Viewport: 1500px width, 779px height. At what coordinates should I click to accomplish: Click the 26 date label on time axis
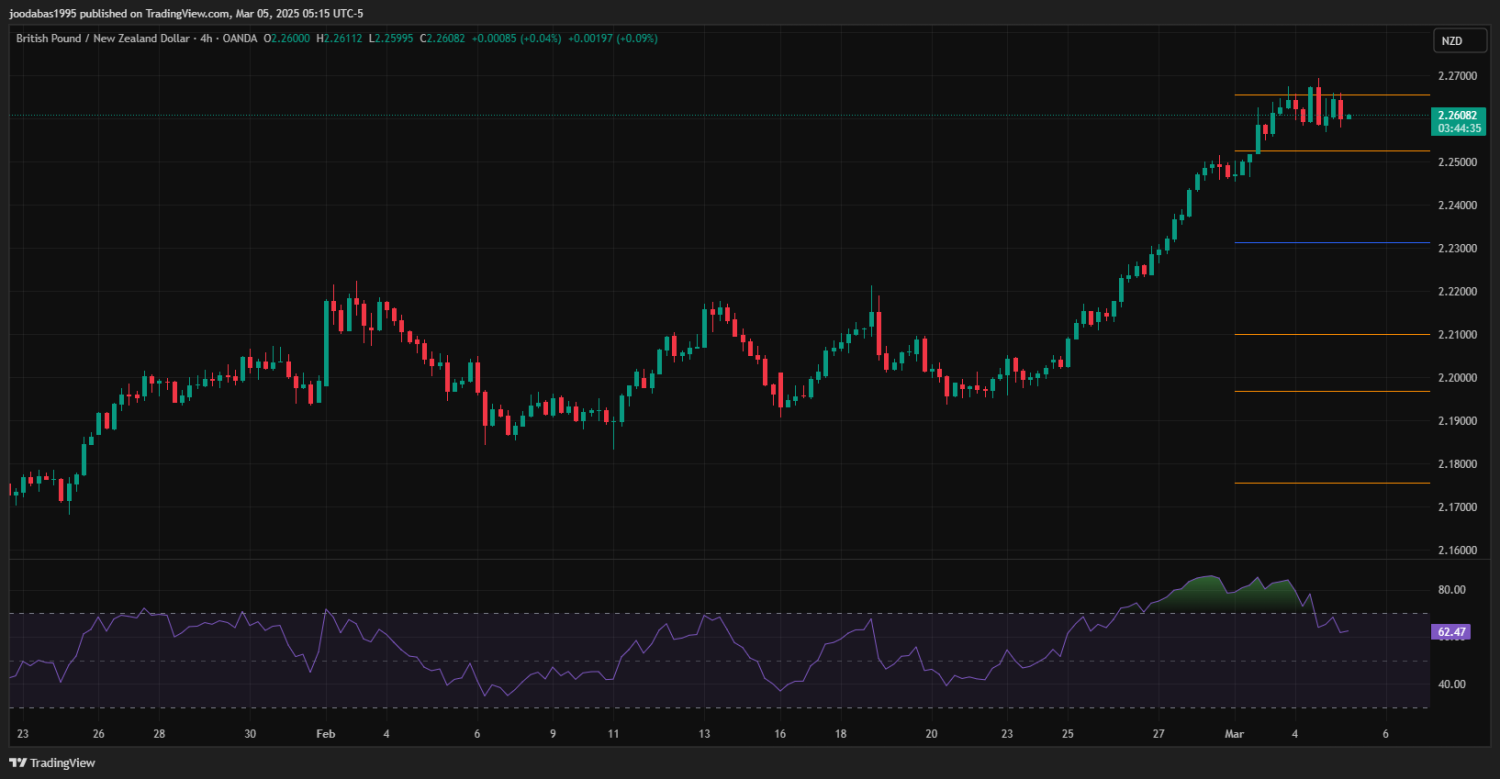99,734
